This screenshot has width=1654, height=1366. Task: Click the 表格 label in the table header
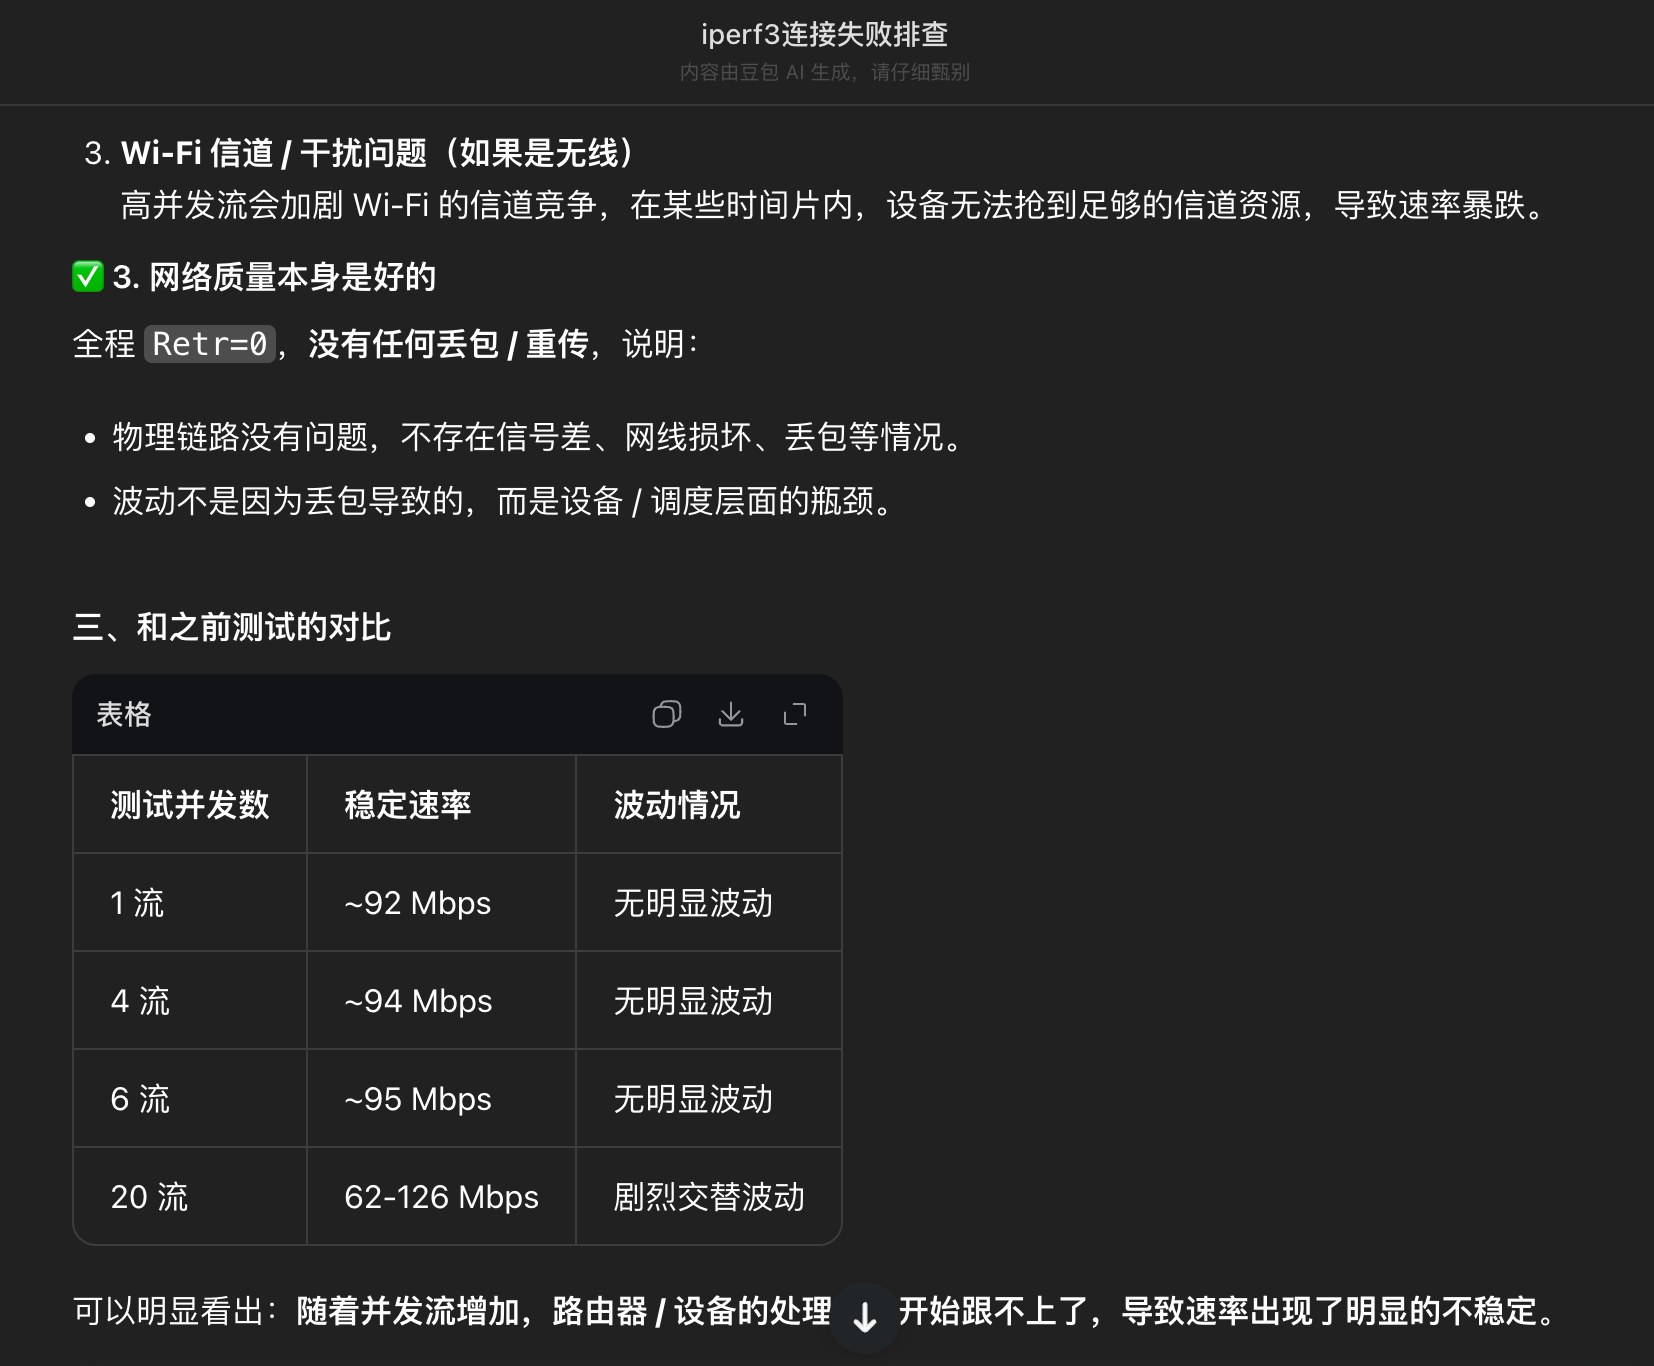tap(124, 714)
